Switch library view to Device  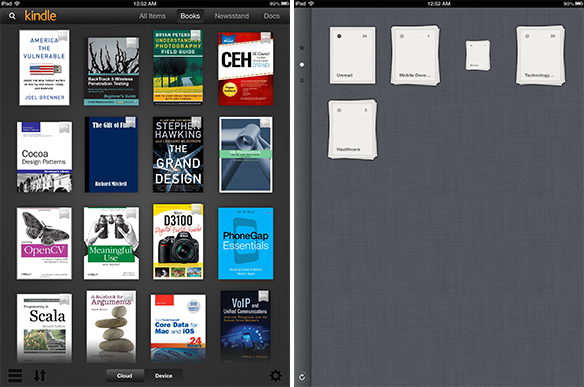(164, 375)
